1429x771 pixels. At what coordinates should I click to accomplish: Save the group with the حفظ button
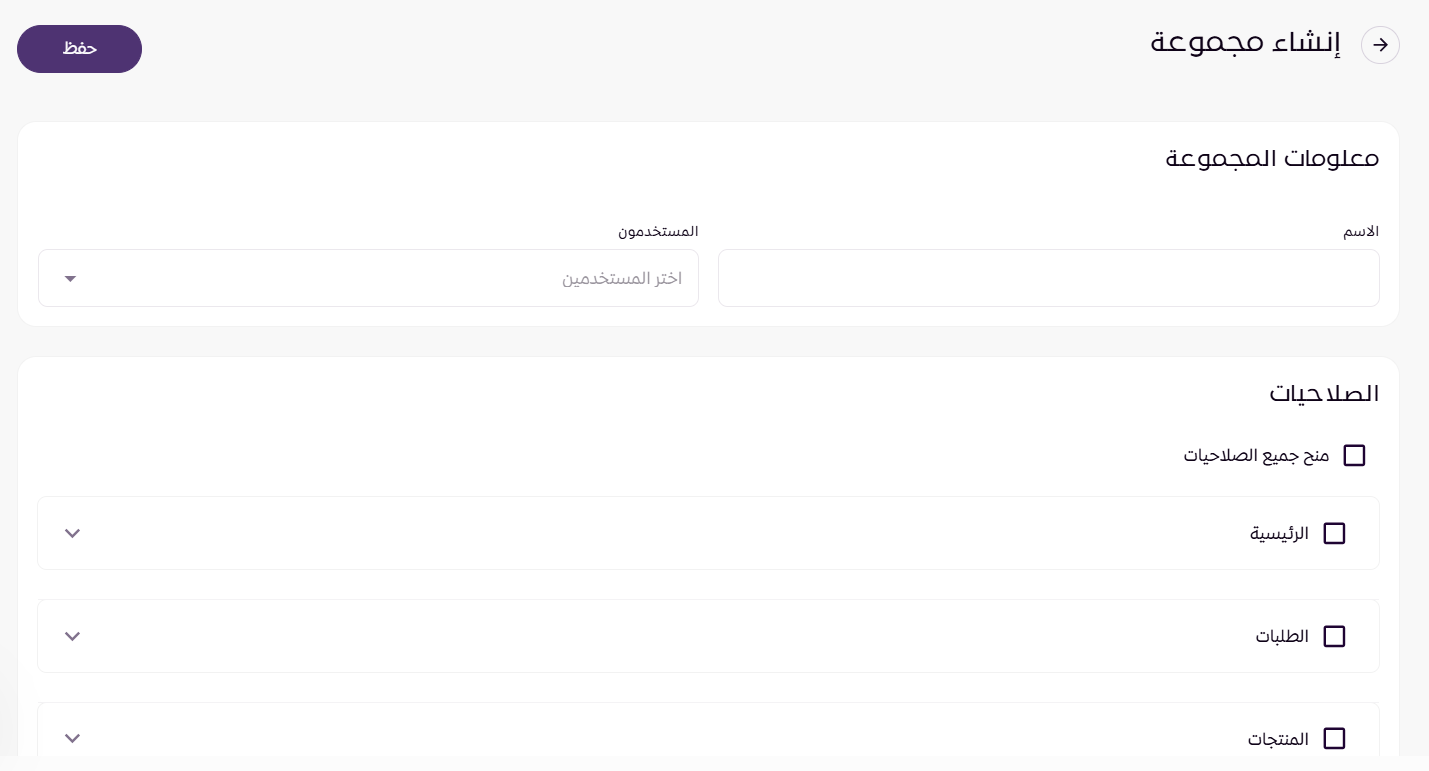(79, 49)
